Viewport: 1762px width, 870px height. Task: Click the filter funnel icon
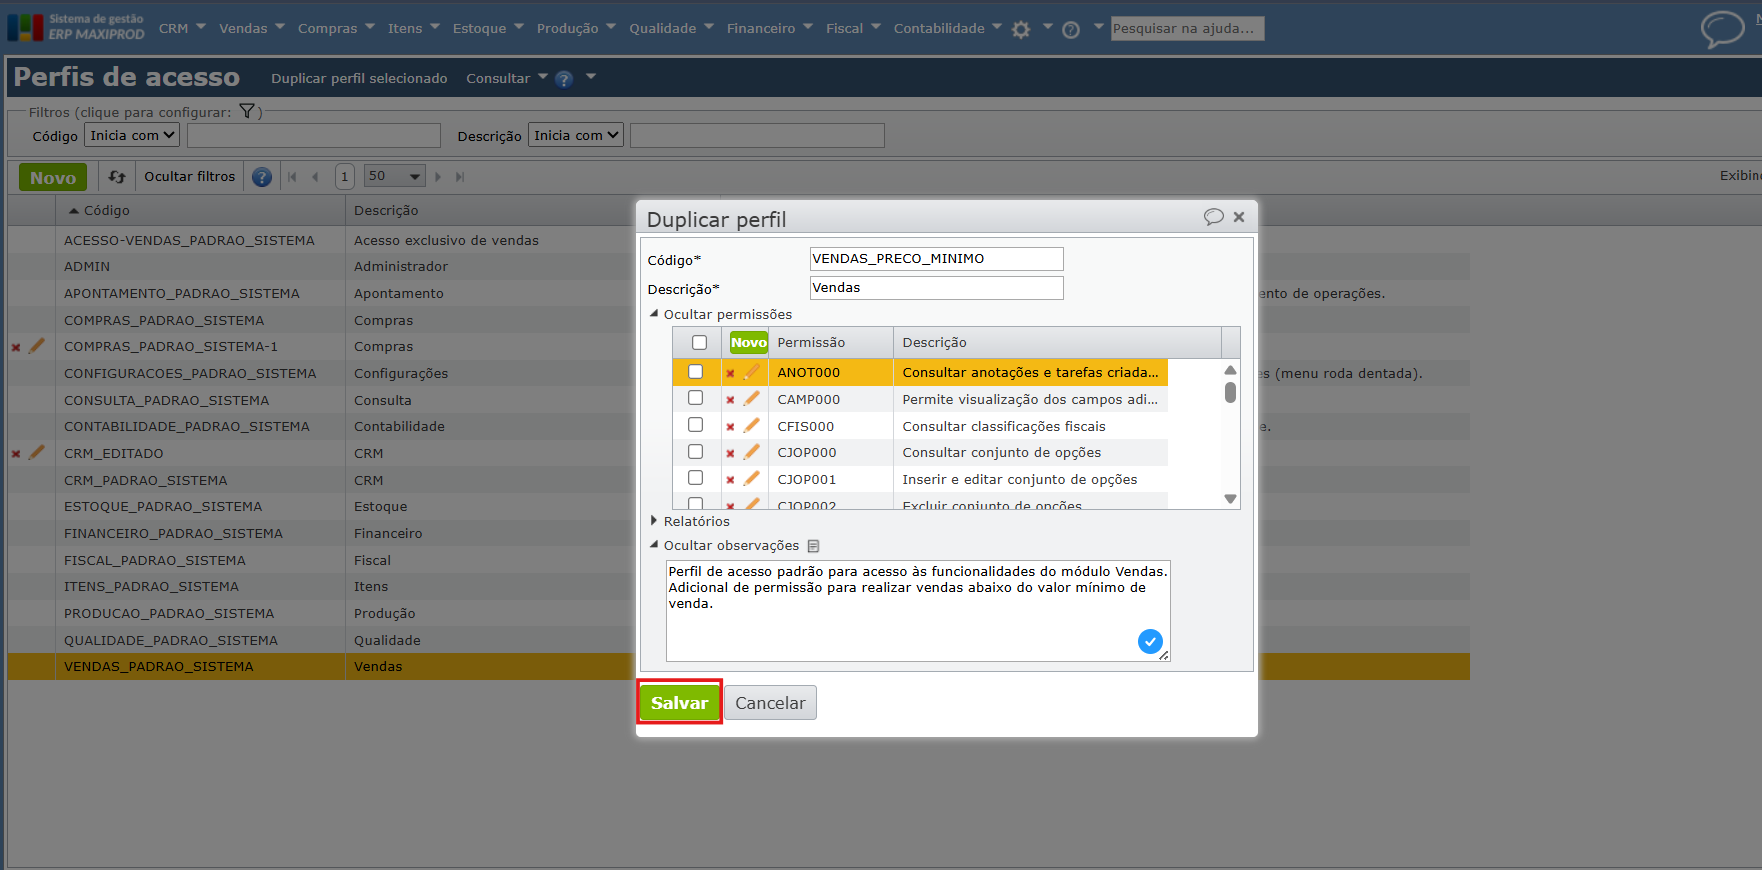[247, 111]
